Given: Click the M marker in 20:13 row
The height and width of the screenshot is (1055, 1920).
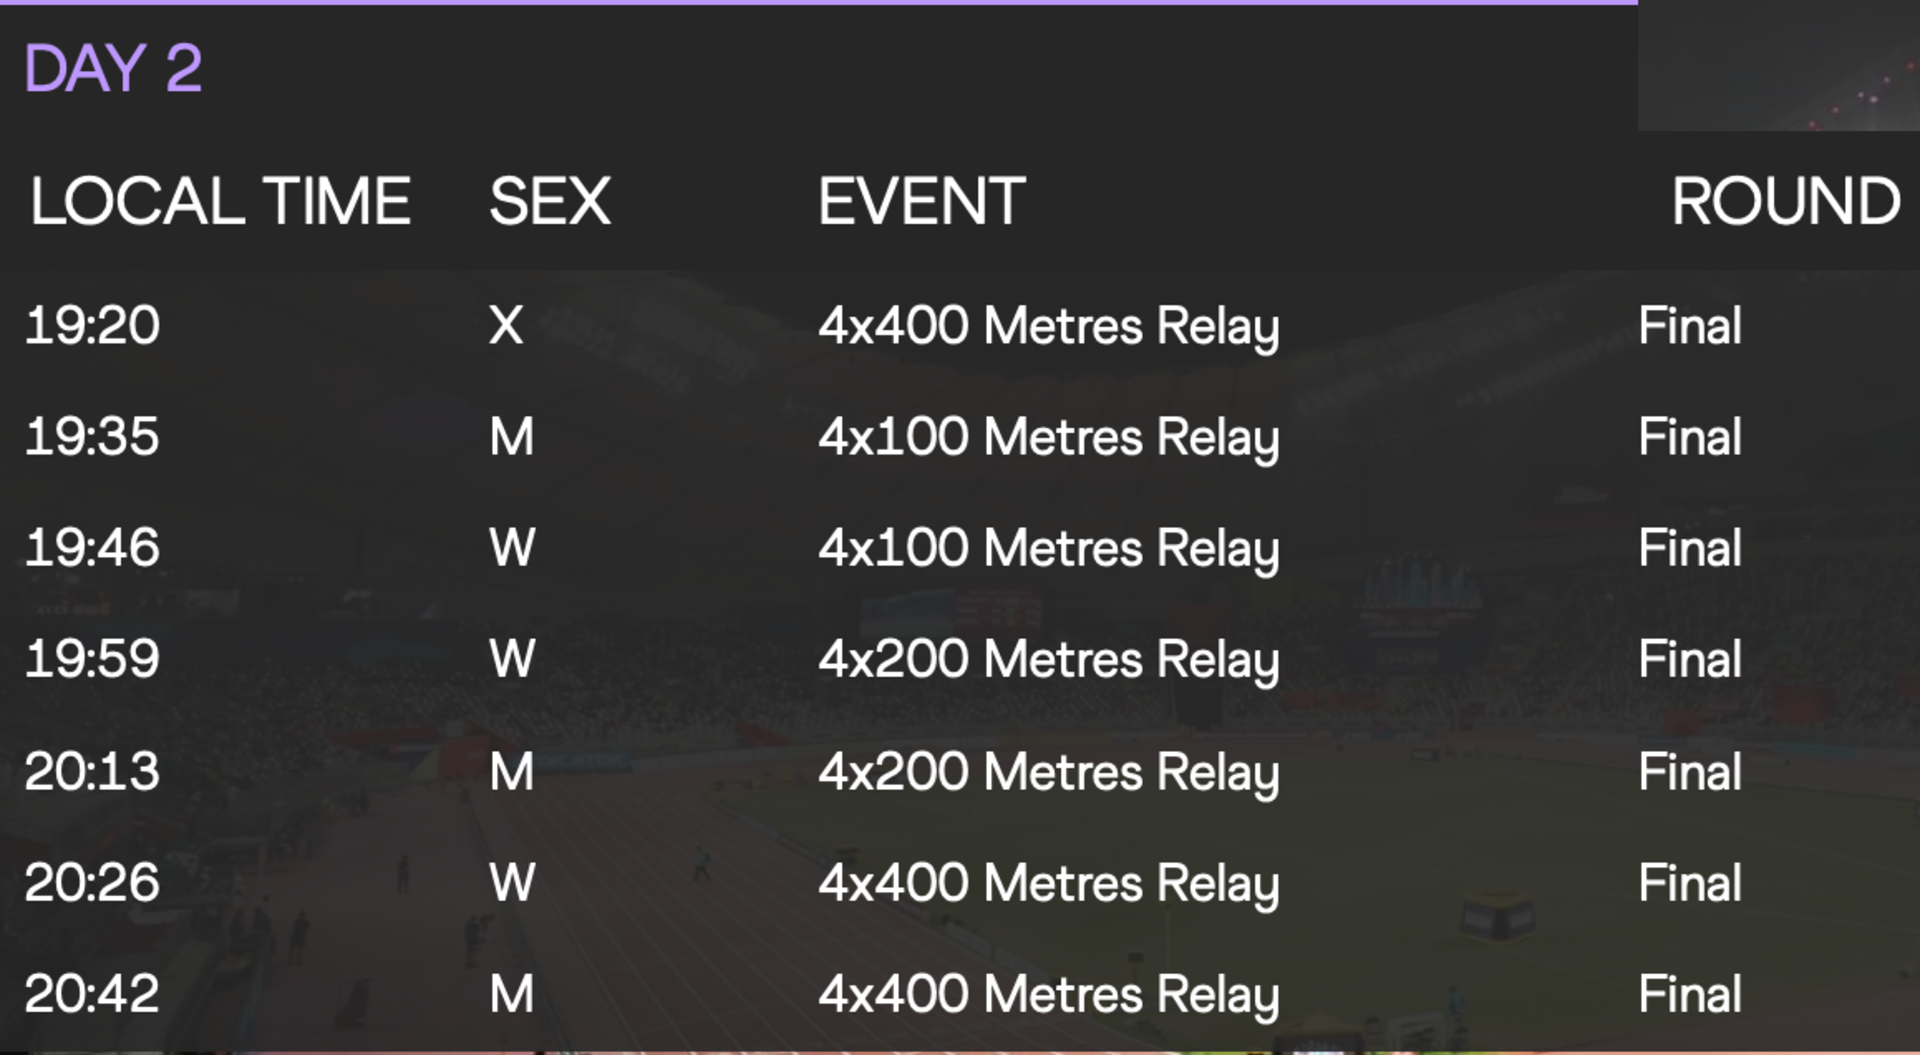Looking at the screenshot, I should [512, 771].
